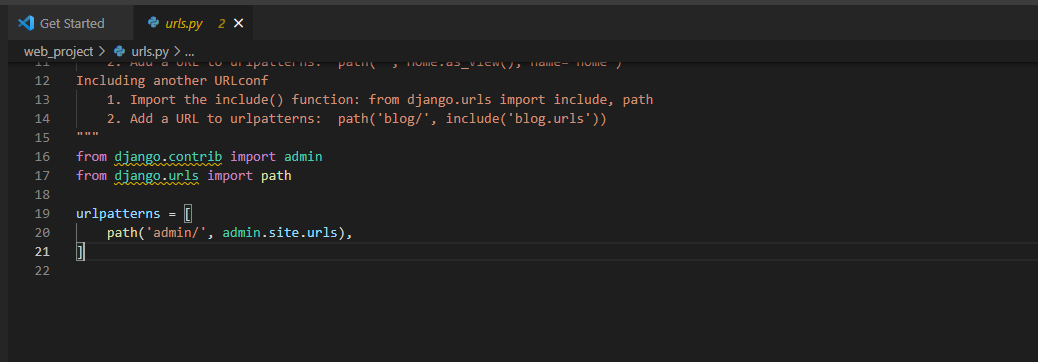Click the problems count 2 on urls.py tab
This screenshot has width=1038, height=362.
pos(222,23)
